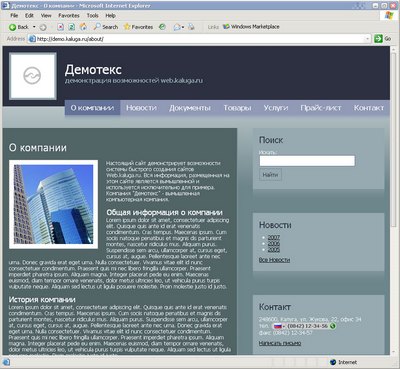Select the О компании tab
400x369 pixels.
(92, 108)
